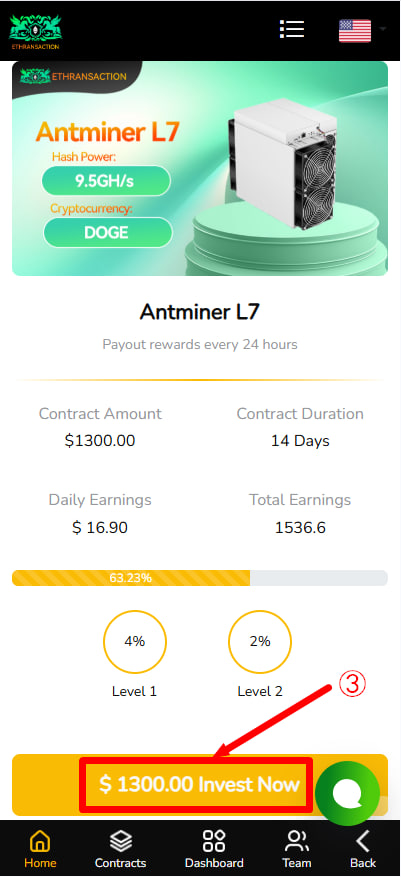Select the Level 1 4% circle

[135, 642]
